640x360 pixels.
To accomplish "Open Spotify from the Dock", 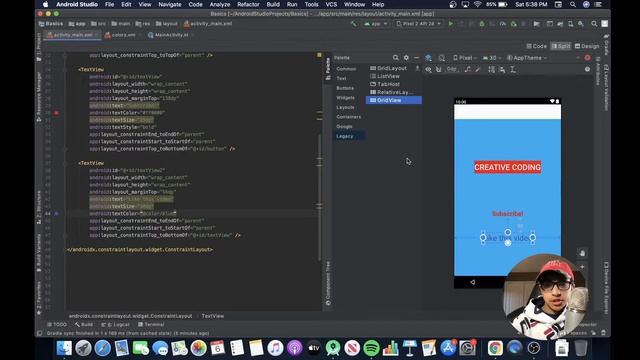I will coord(371,348).
